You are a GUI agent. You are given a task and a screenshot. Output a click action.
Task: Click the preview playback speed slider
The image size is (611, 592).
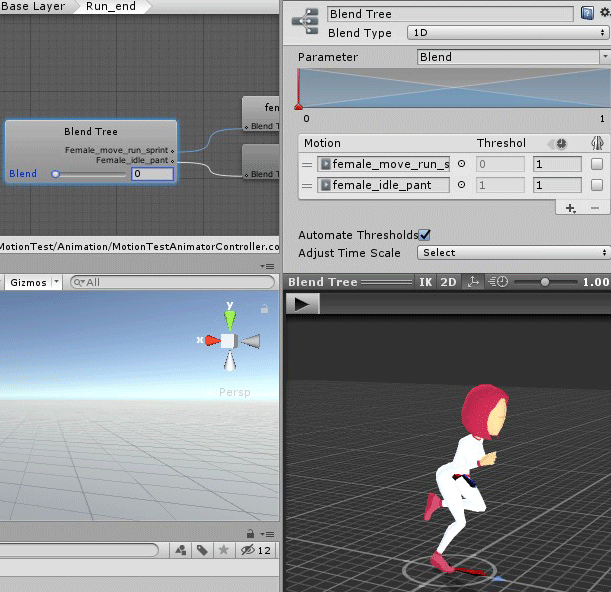click(x=544, y=282)
